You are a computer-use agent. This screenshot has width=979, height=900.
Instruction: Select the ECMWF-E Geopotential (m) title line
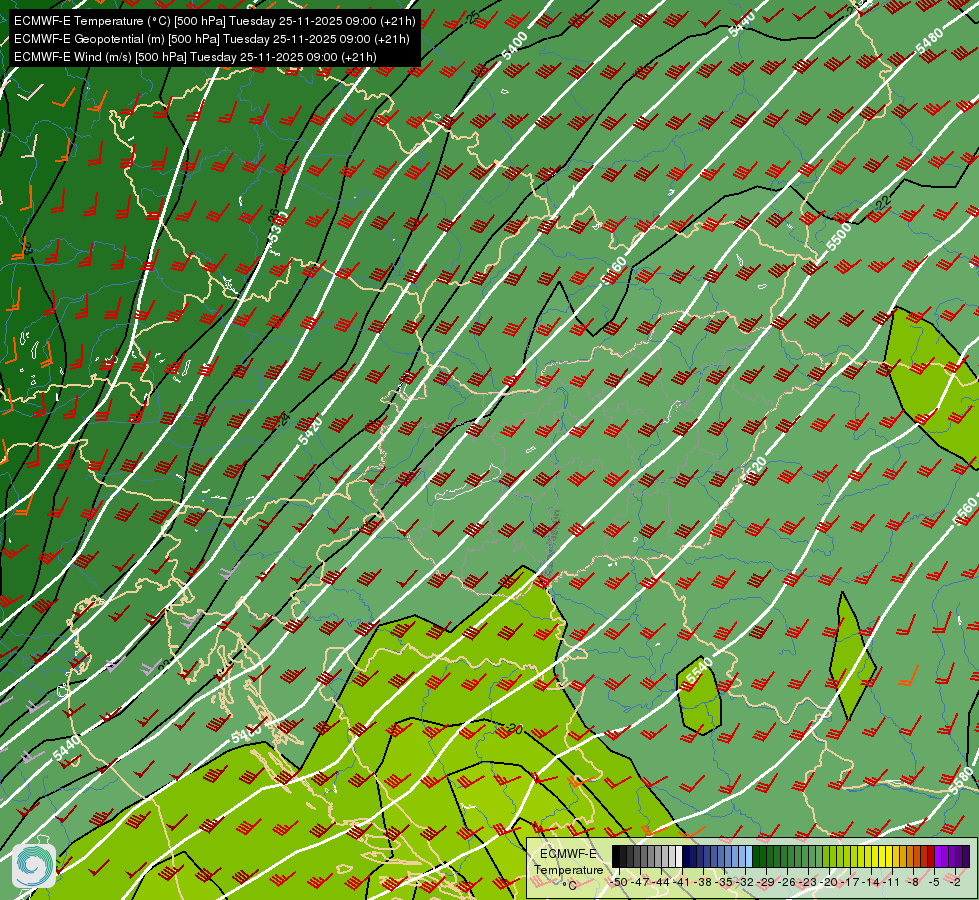pyautogui.click(x=212, y=39)
